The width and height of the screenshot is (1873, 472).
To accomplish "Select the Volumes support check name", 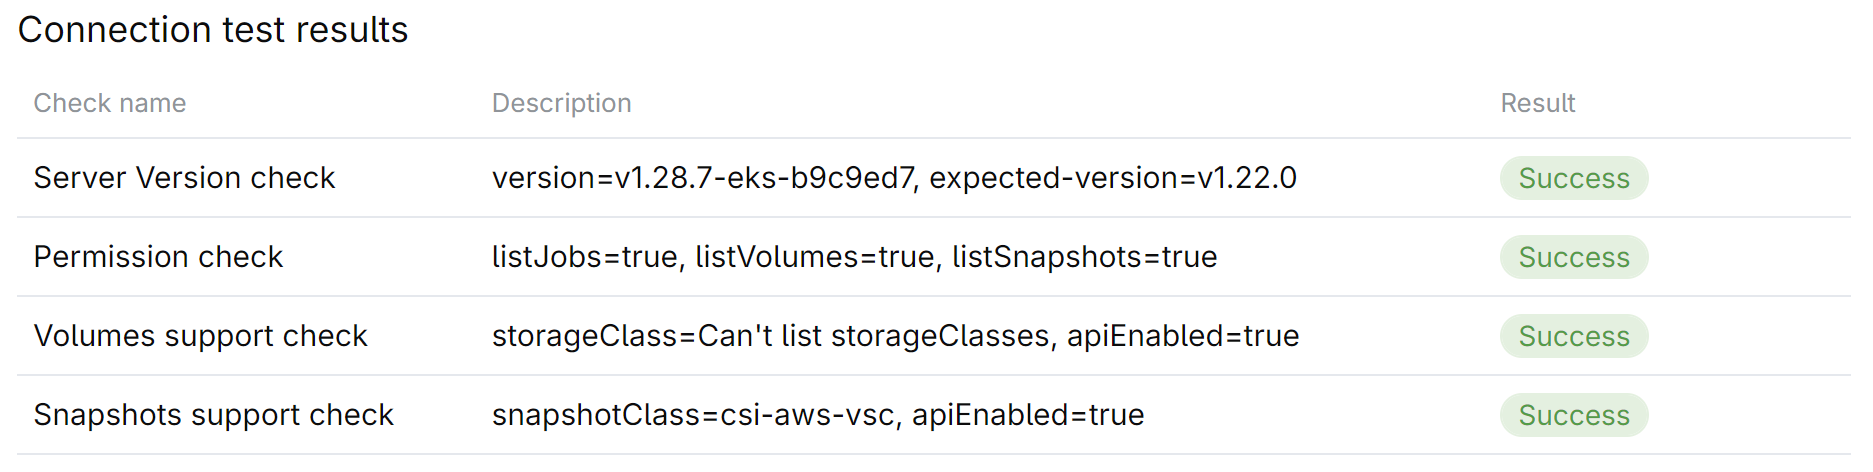I will 200,336.
